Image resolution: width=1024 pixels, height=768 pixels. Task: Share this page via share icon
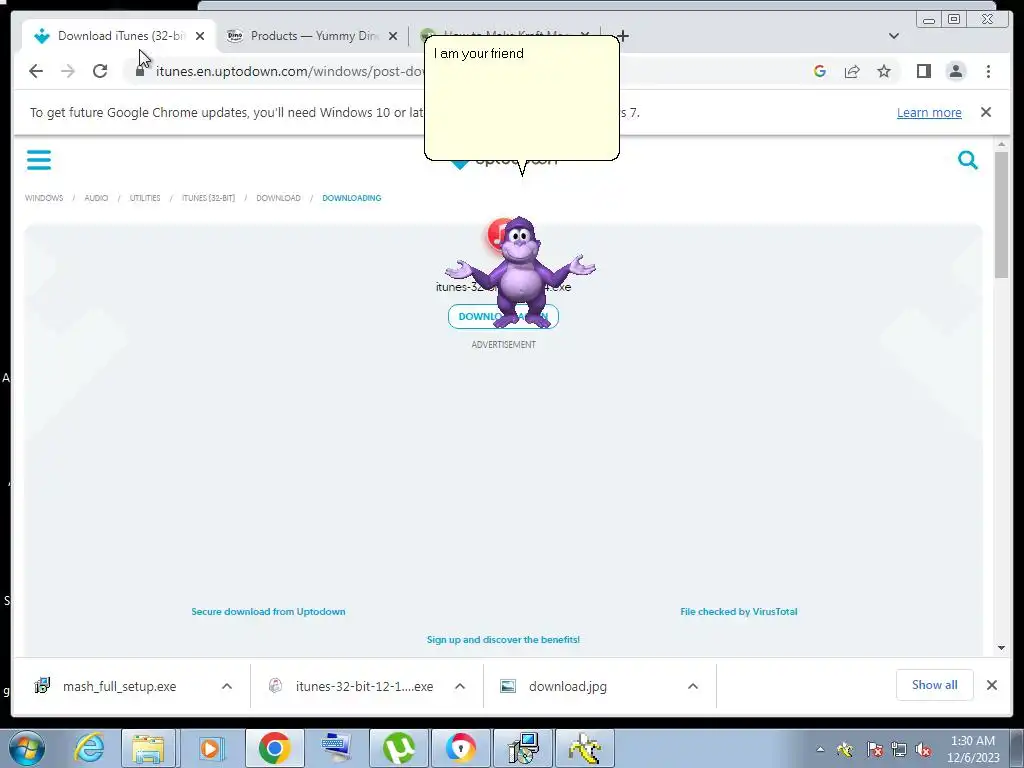coord(852,71)
